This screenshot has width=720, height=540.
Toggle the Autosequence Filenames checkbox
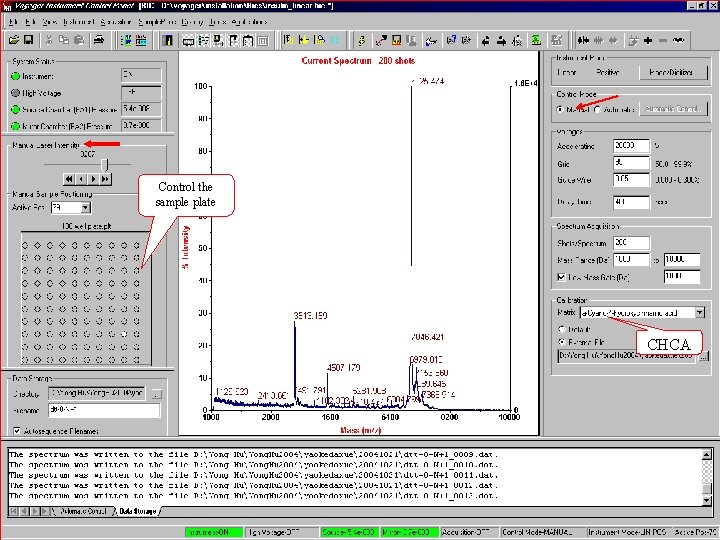point(17,431)
